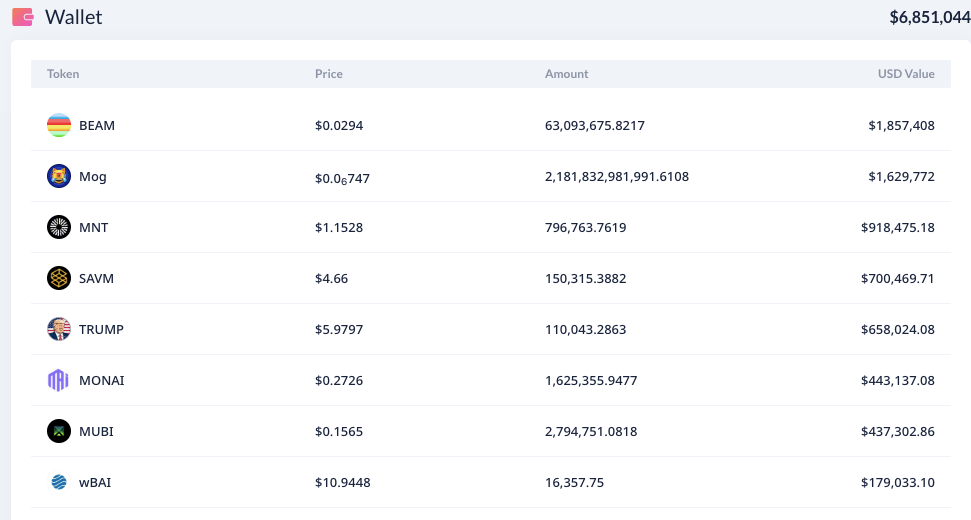This screenshot has width=971, height=520.
Task: Click the Price column header
Action: tap(329, 74)
